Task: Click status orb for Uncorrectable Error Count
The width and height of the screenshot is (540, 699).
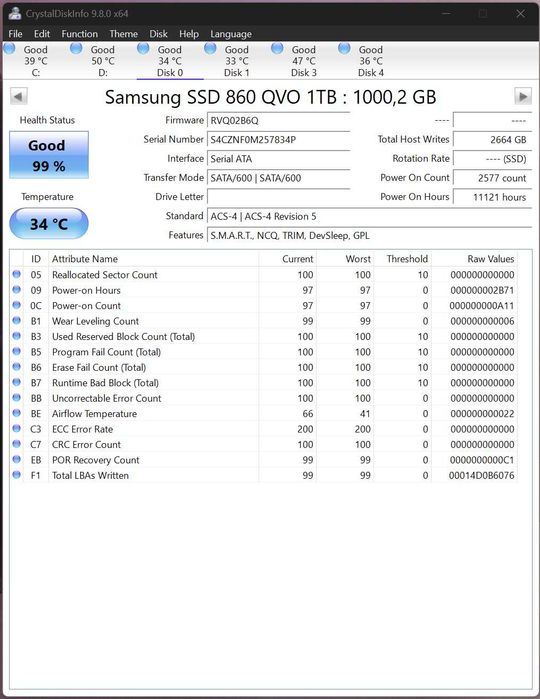Action: coord(17,398)
